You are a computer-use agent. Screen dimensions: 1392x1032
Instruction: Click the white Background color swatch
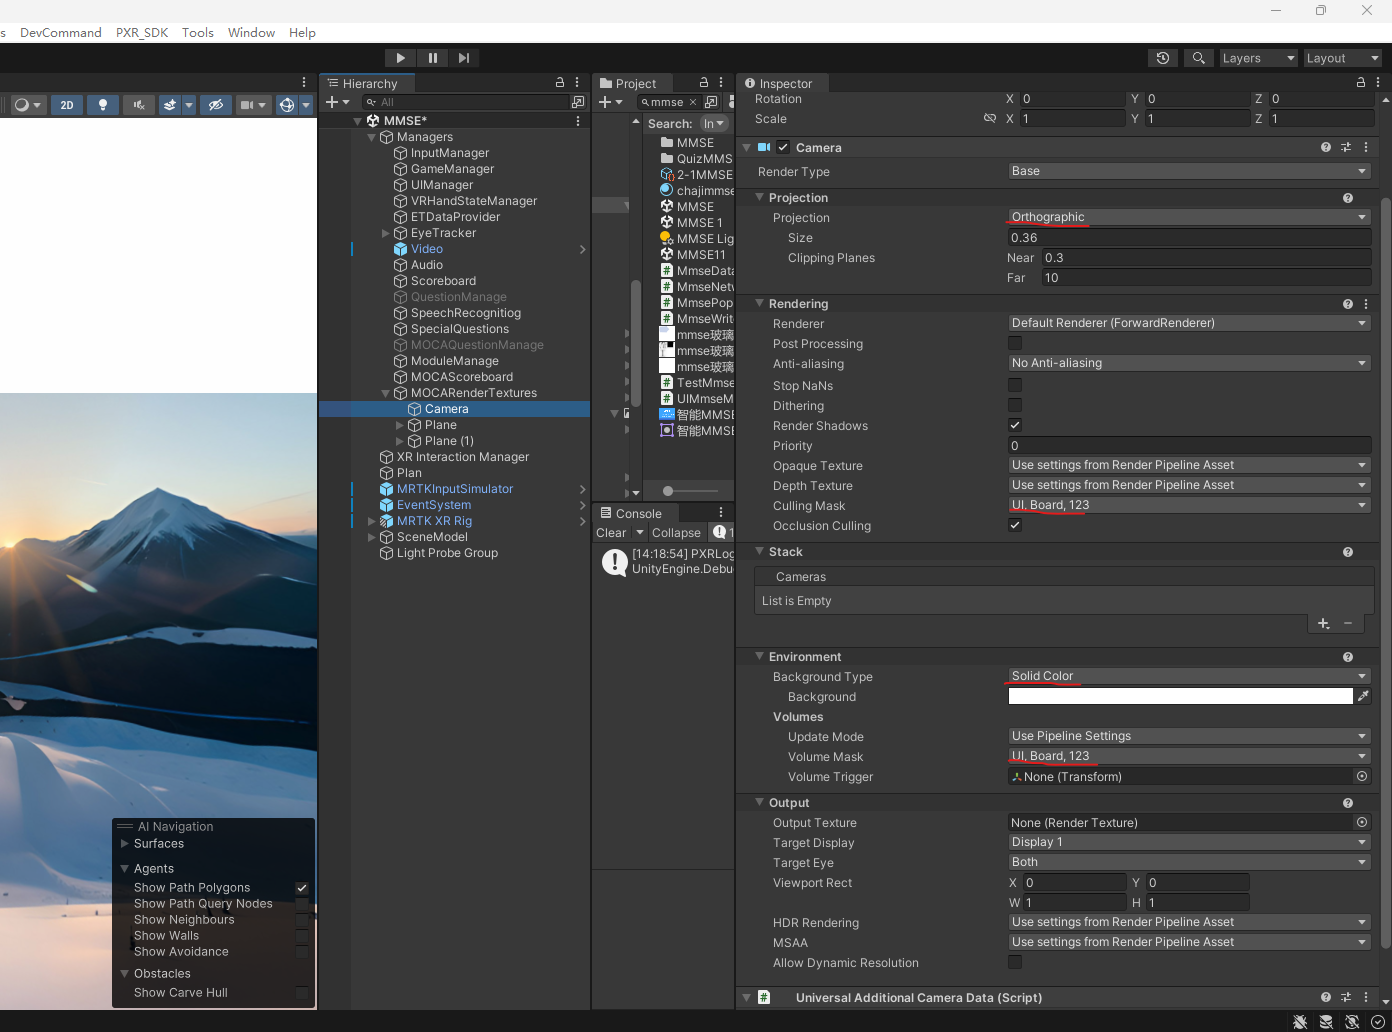click(1180, 696)
